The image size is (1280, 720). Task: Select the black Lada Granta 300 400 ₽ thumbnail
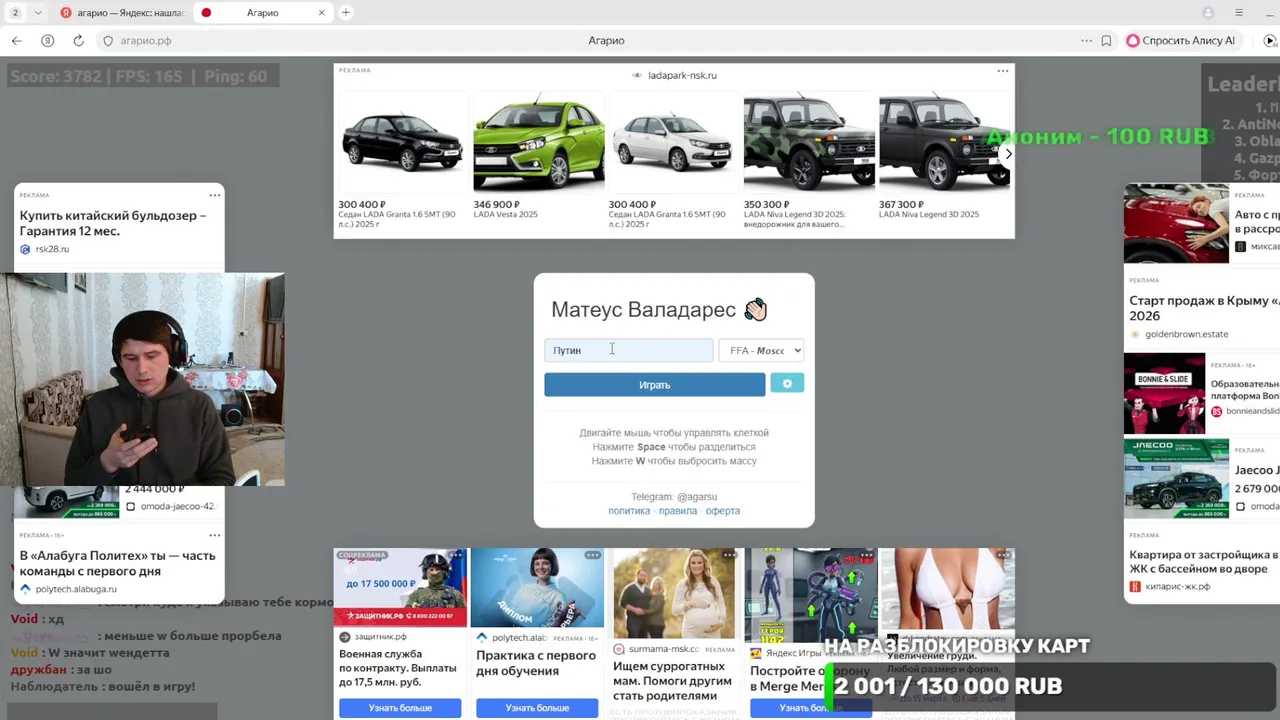(402, 143)
